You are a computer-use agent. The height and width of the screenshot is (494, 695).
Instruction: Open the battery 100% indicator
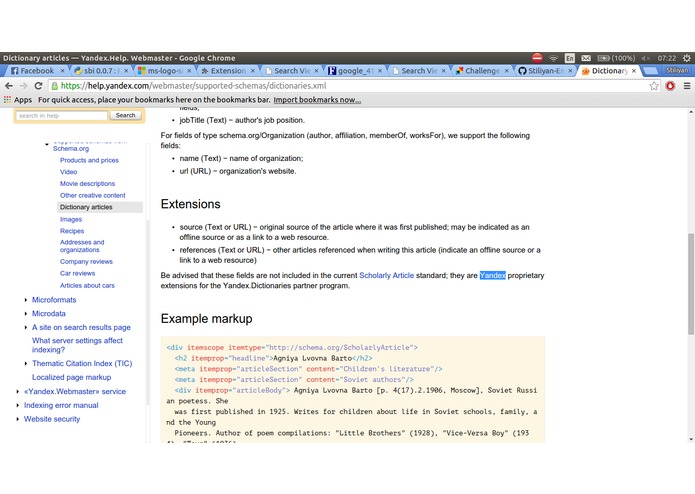(616, 58)
